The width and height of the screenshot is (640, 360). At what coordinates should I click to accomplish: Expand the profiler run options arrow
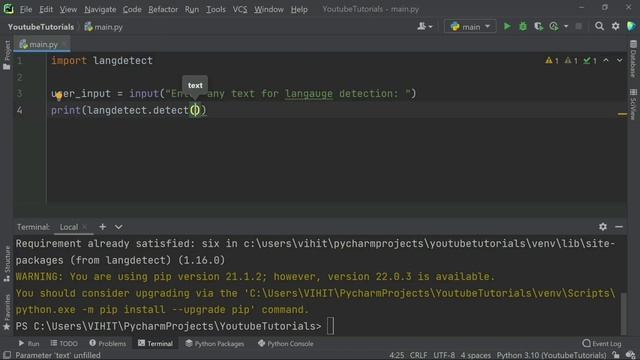coord(566,27)
